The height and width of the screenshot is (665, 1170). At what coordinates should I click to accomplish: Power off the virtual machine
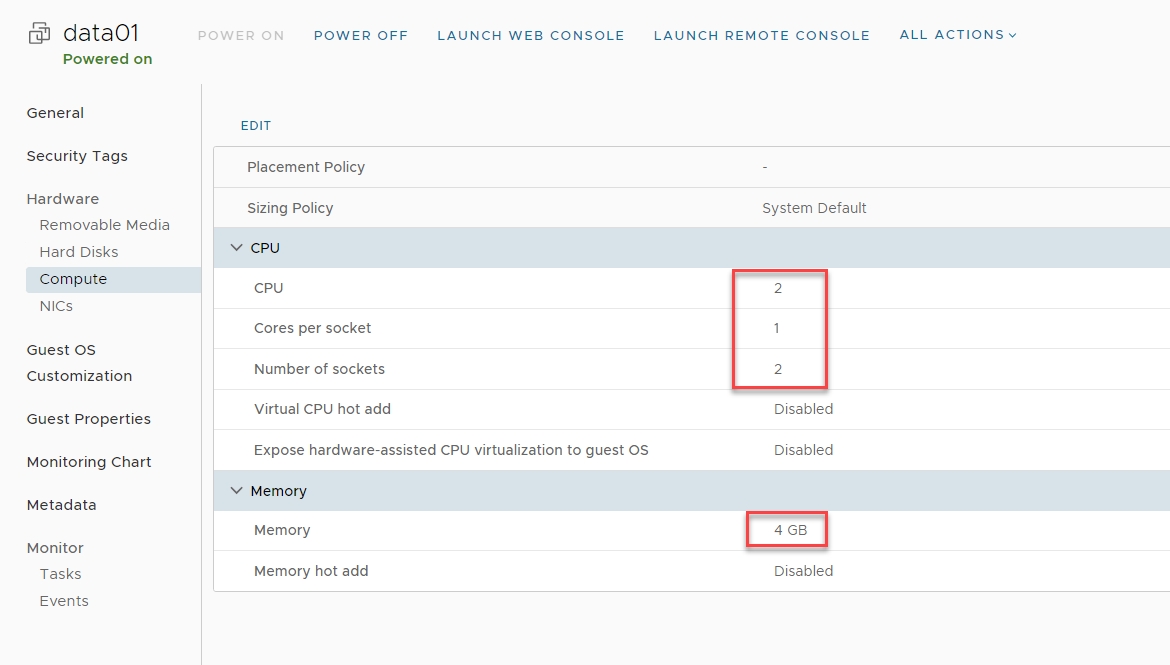click(360, 35)
